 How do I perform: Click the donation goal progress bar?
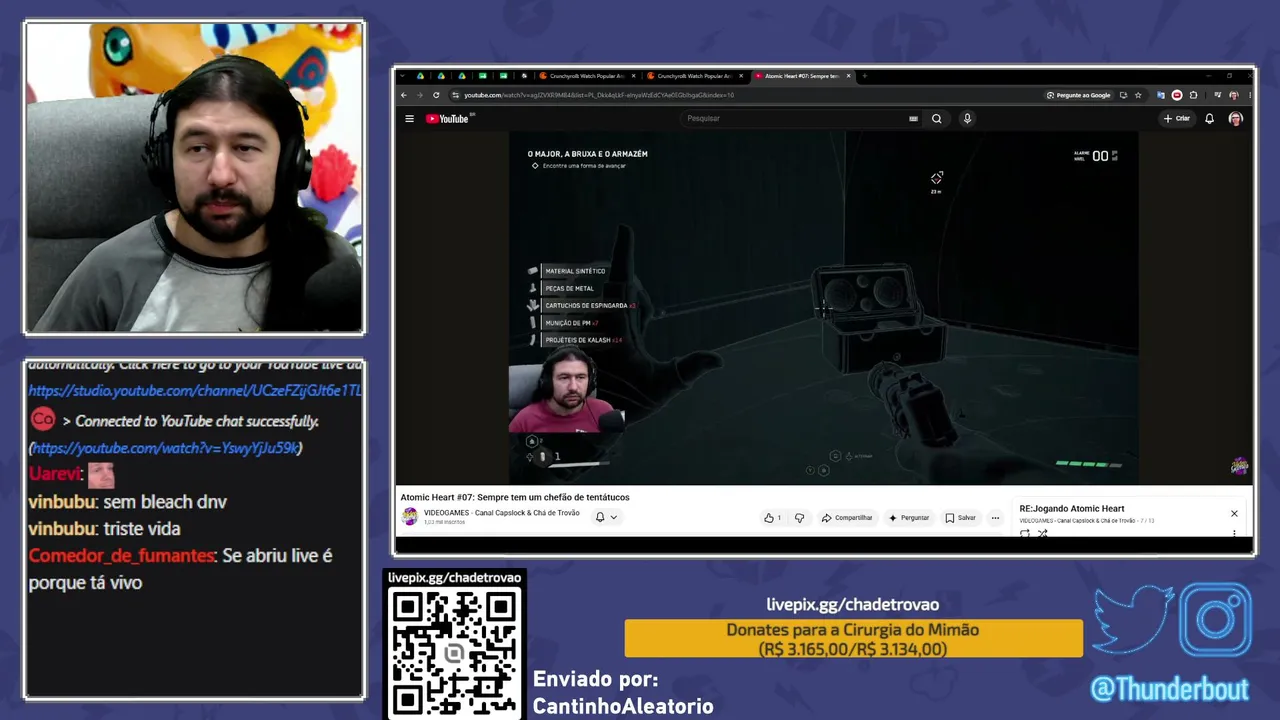pos(854,639)
